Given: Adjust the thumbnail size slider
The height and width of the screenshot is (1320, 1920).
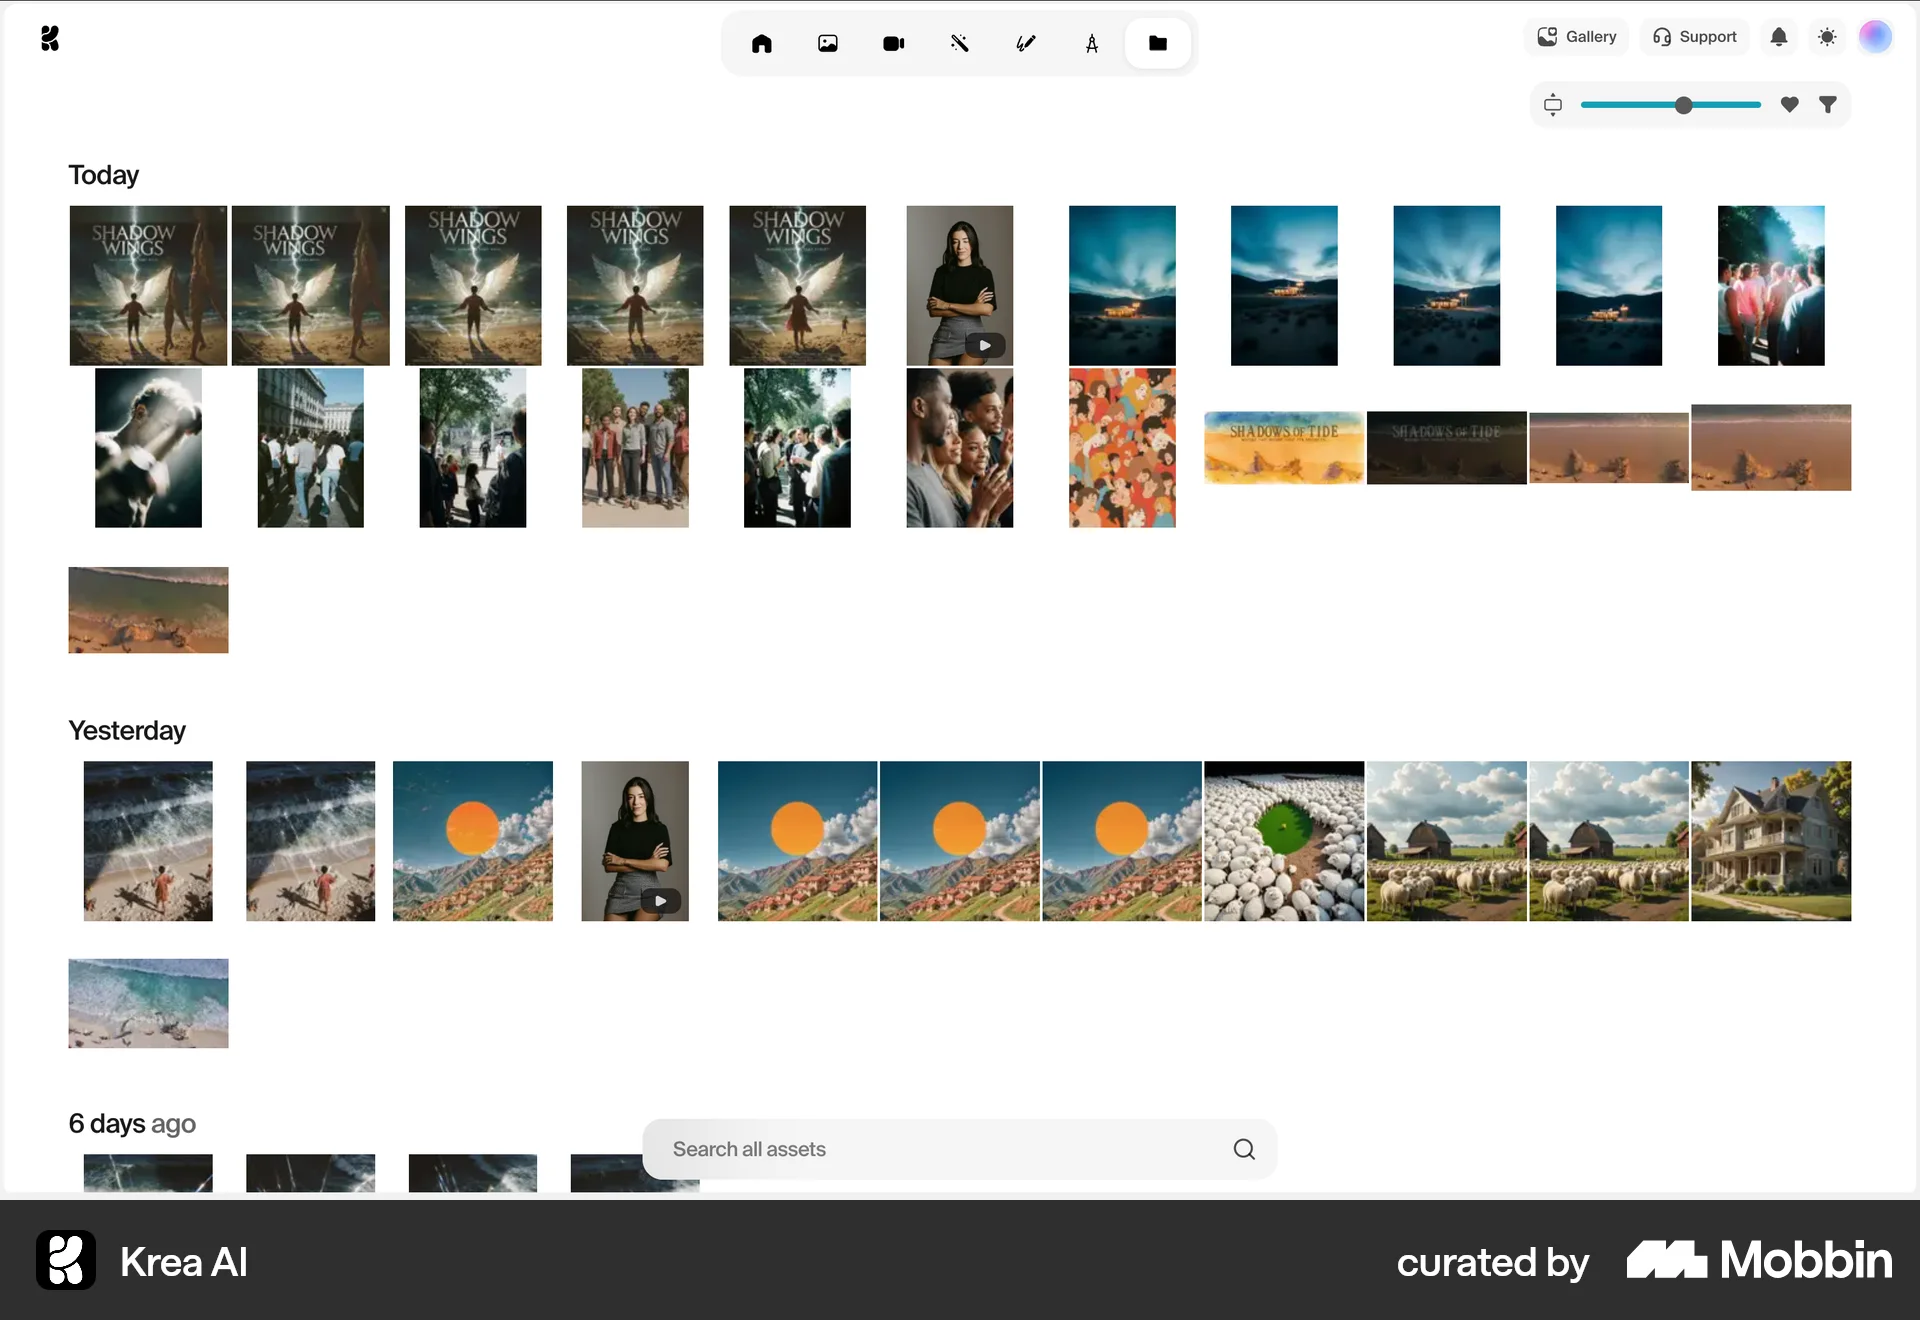Looking at the screenshot, I should pos(1684,105).
